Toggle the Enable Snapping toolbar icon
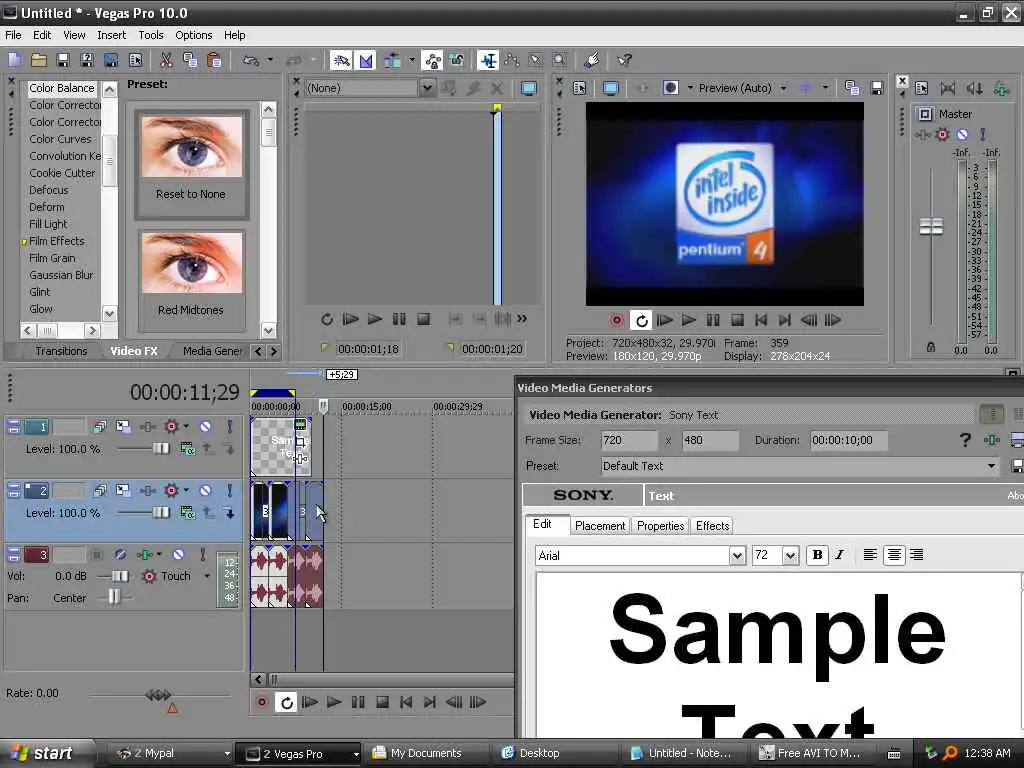 point(341,61)
